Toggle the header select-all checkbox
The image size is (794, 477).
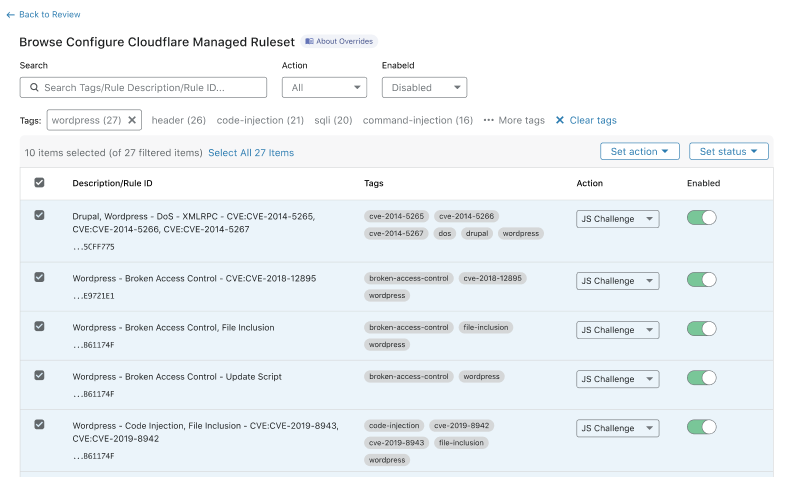tap(39, 183)
